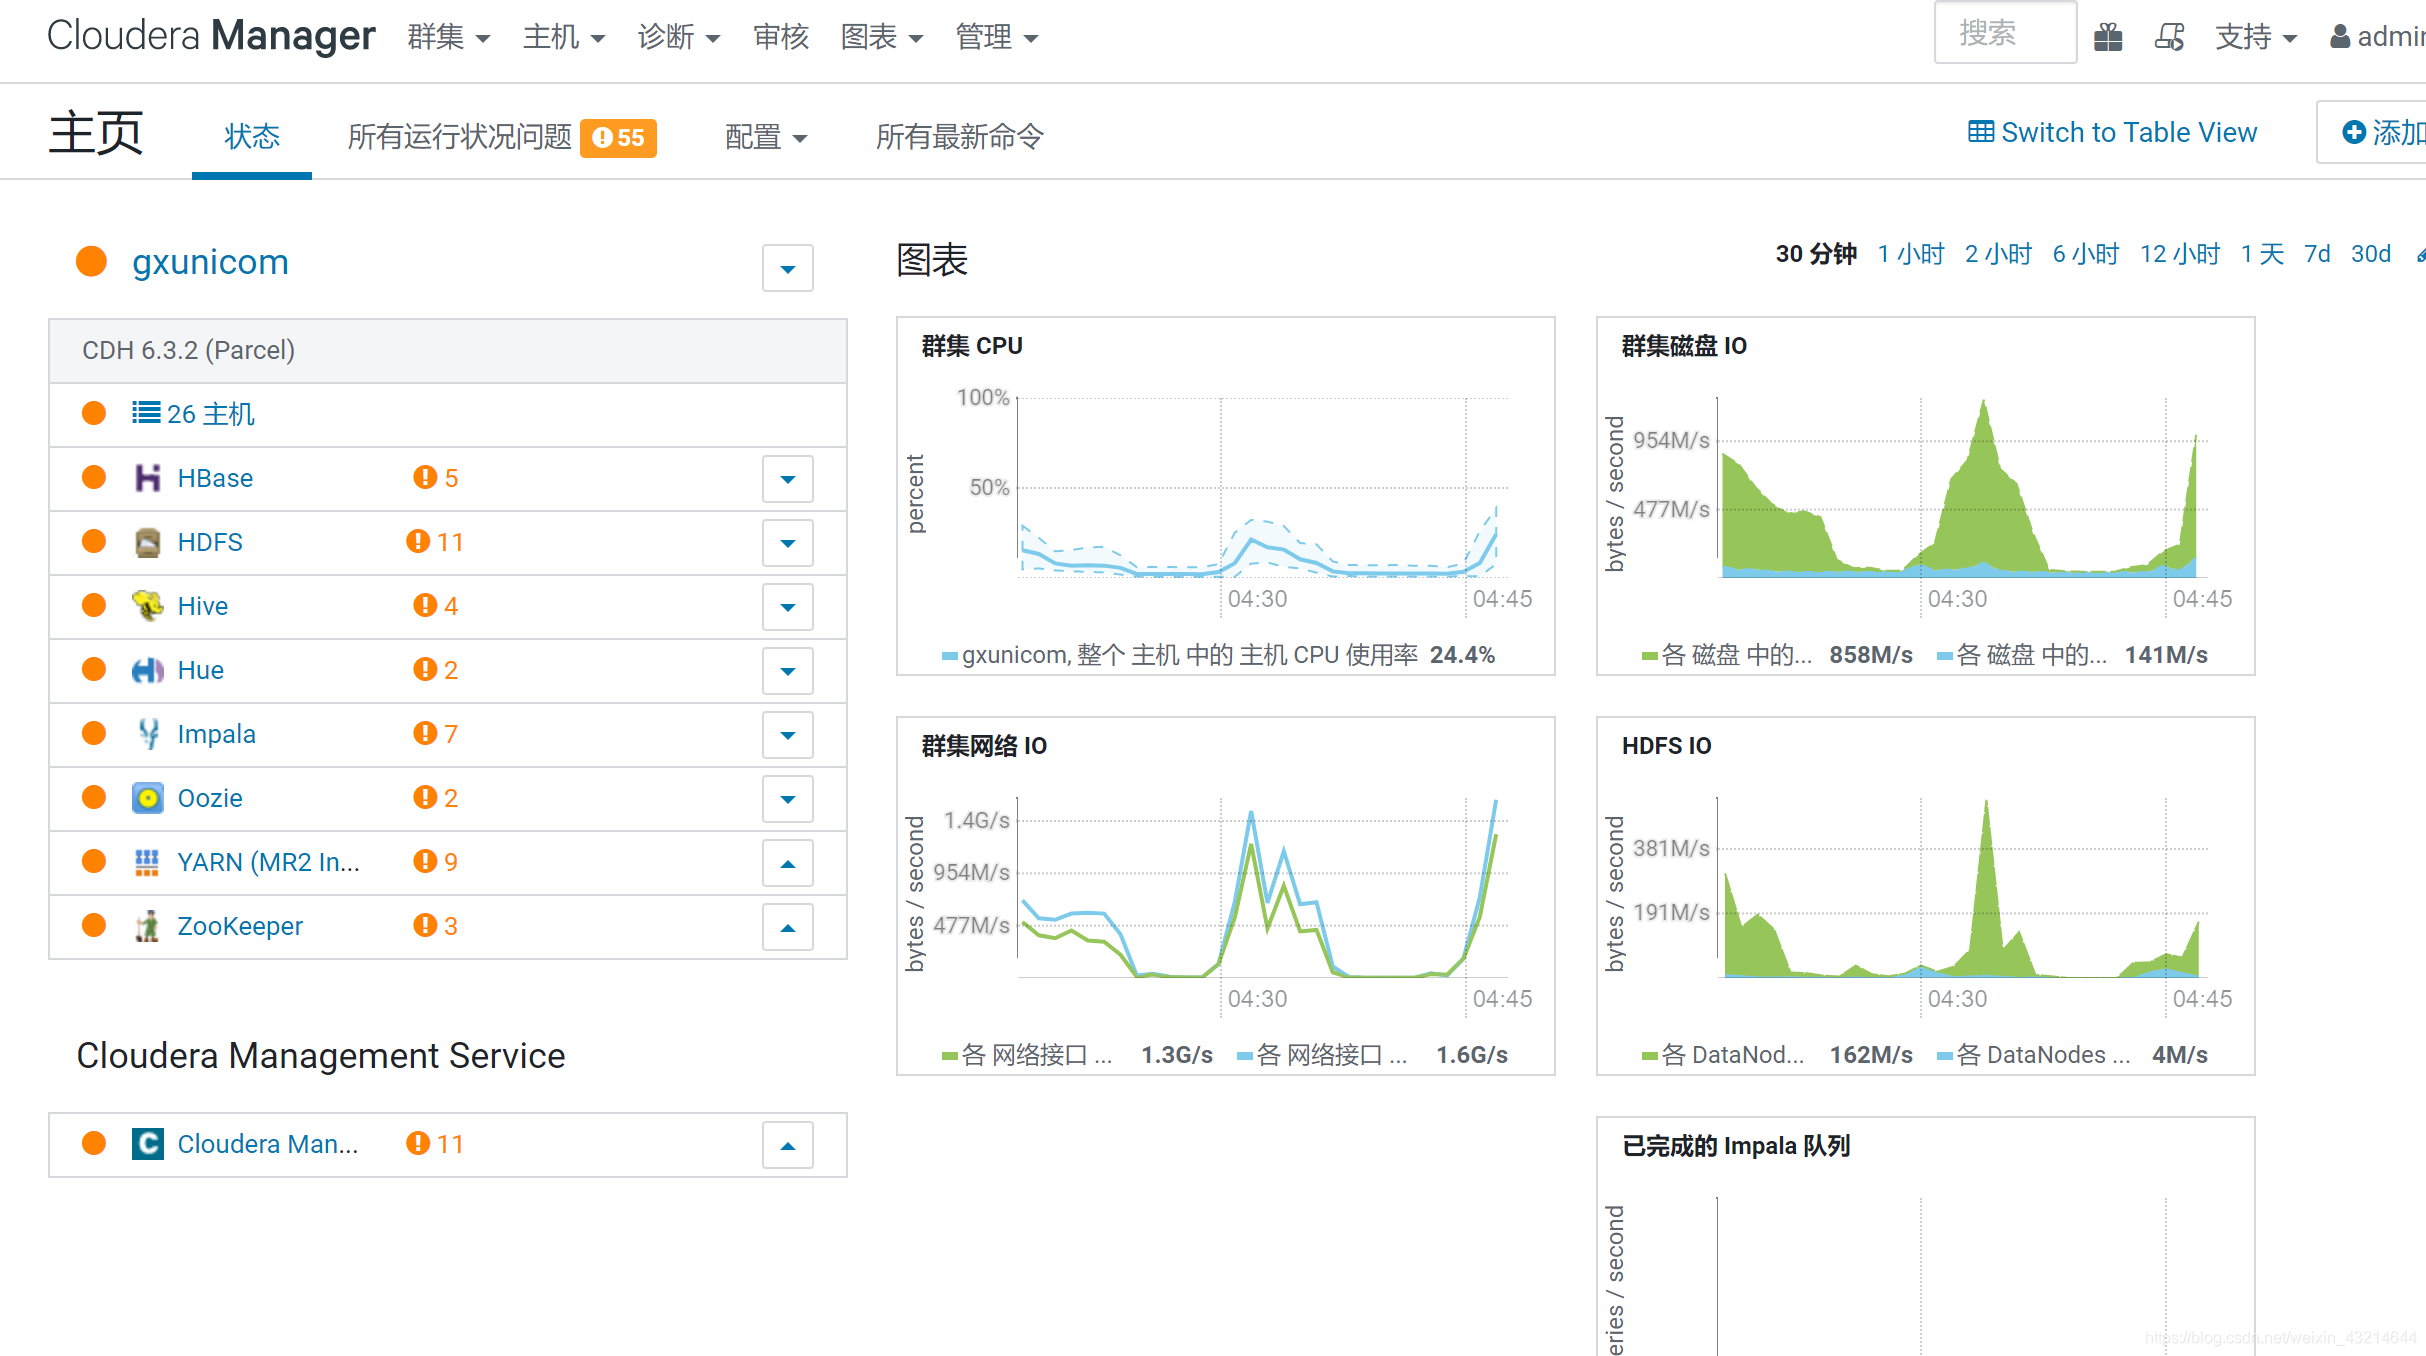Open the YARN service actions dropdown
2426x1356 pixels.
coord(787,863)
